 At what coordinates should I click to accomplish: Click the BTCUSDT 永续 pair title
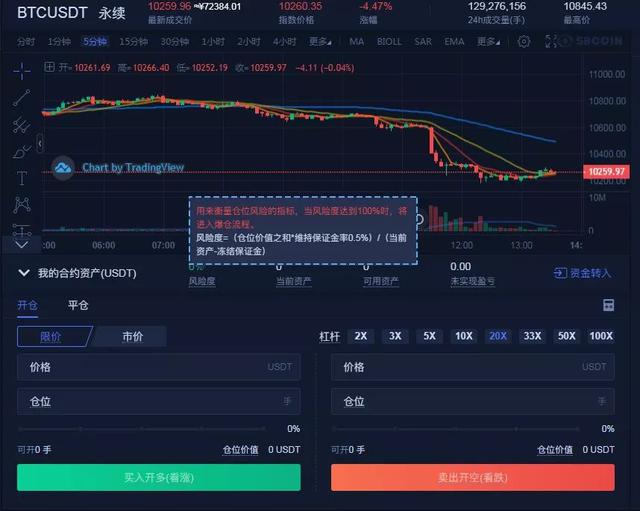pyautogui.click(x=71, y=13)
